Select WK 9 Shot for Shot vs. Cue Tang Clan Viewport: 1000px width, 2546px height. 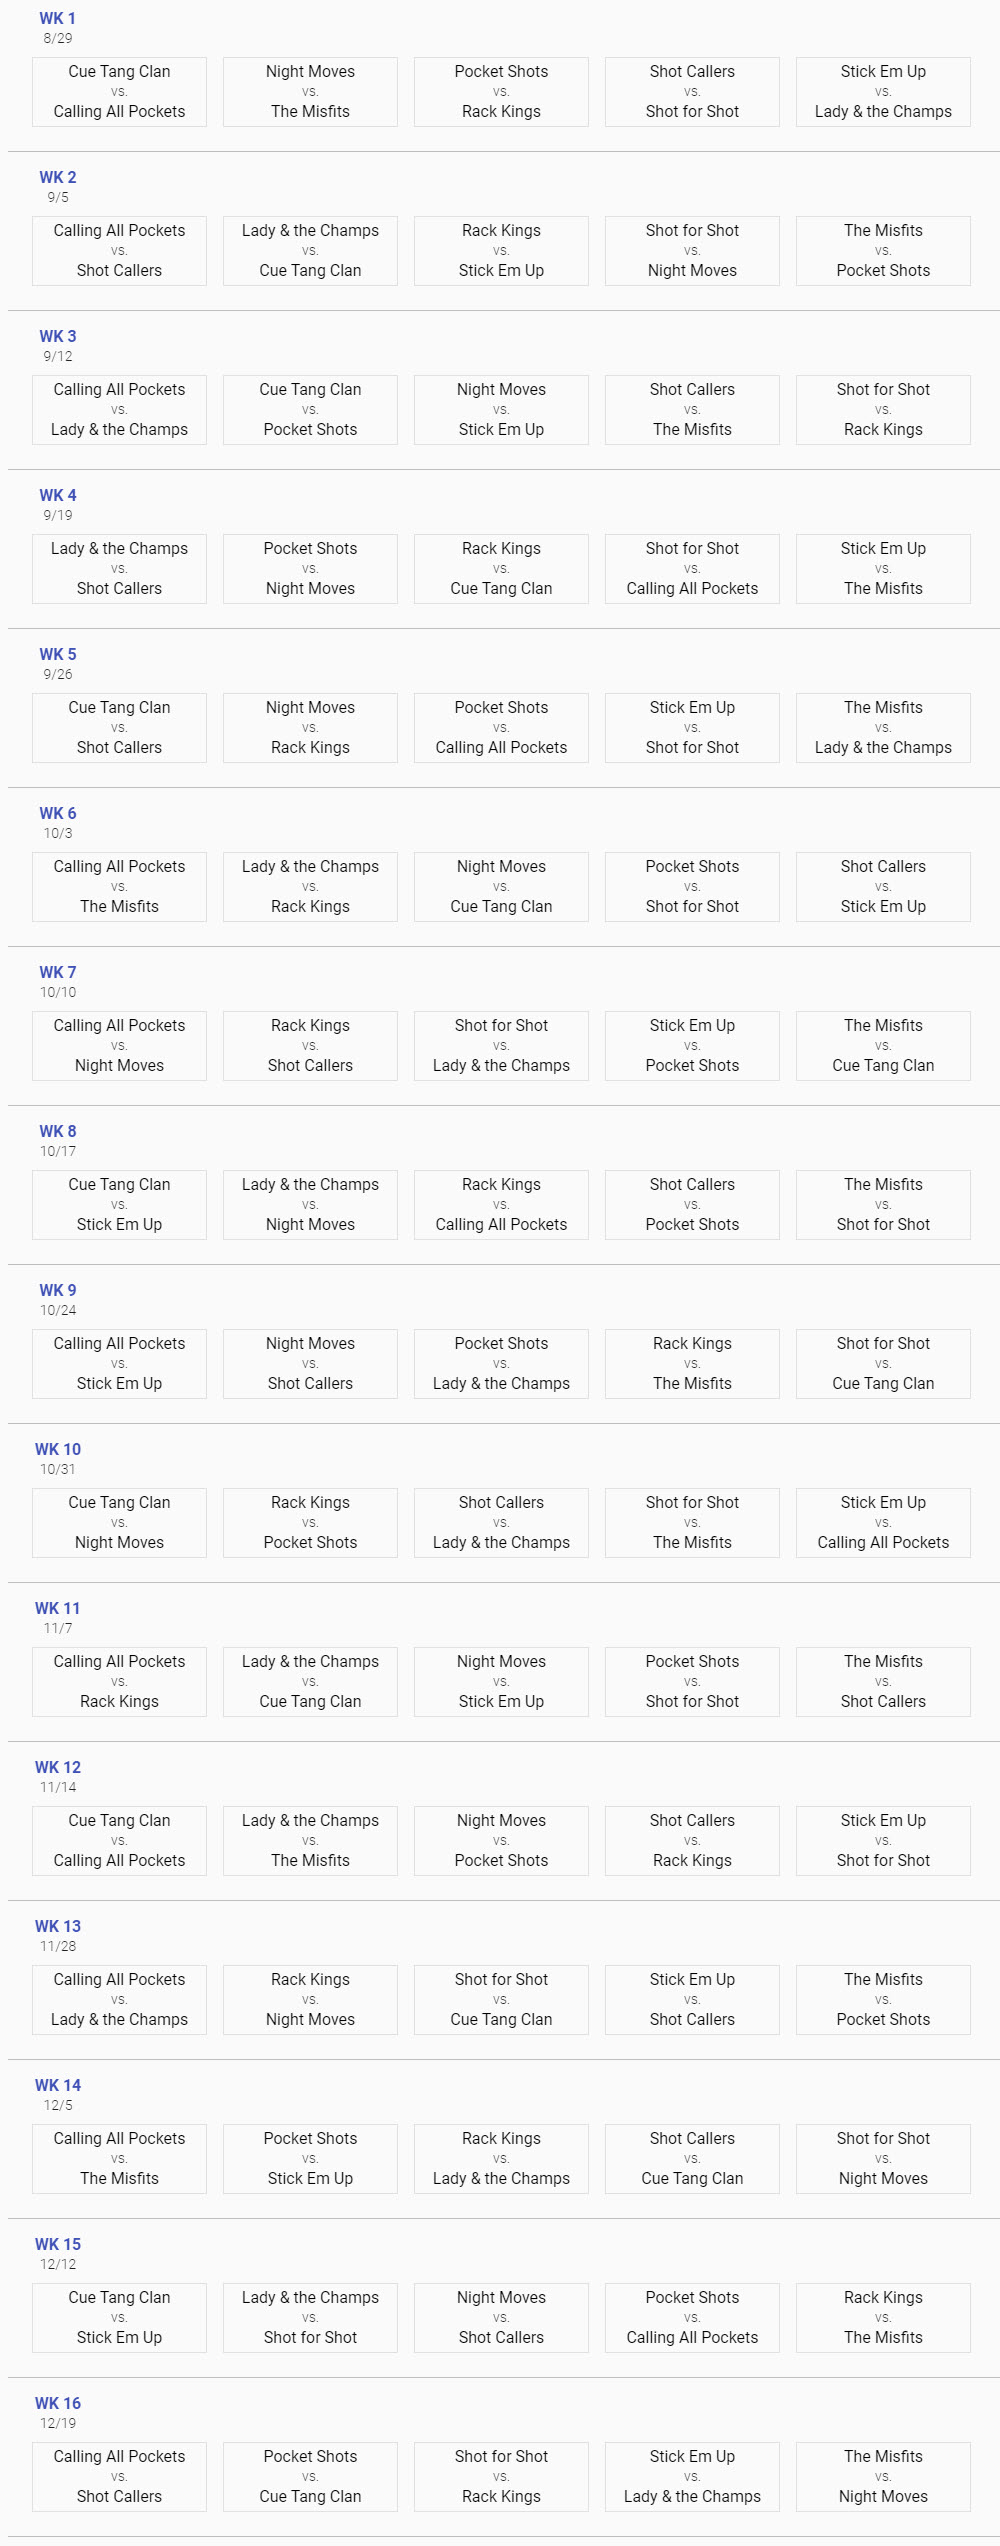pos(883,1364)
